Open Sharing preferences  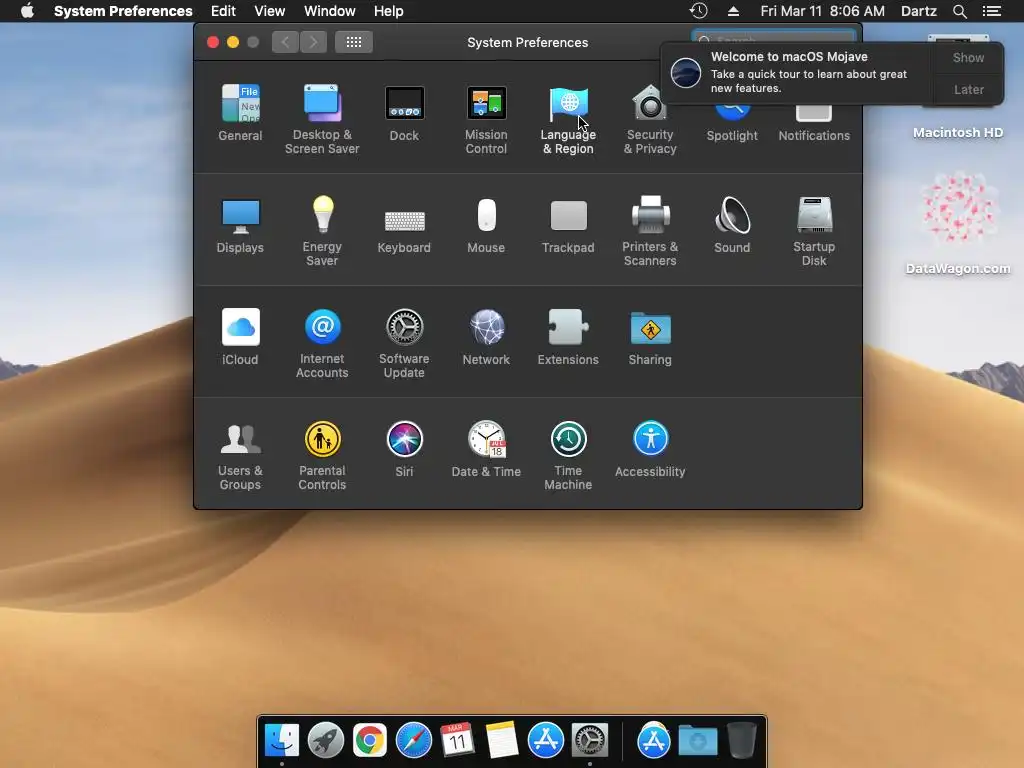(x=650, y=337)
